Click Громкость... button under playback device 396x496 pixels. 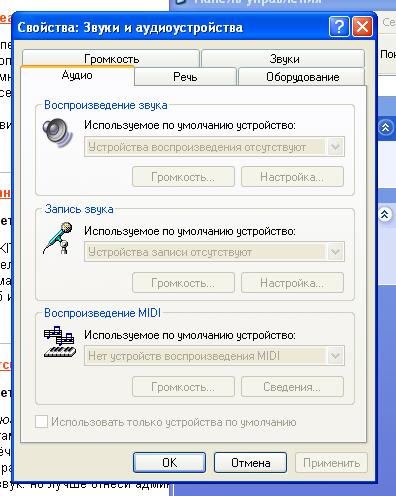point(183,177)
